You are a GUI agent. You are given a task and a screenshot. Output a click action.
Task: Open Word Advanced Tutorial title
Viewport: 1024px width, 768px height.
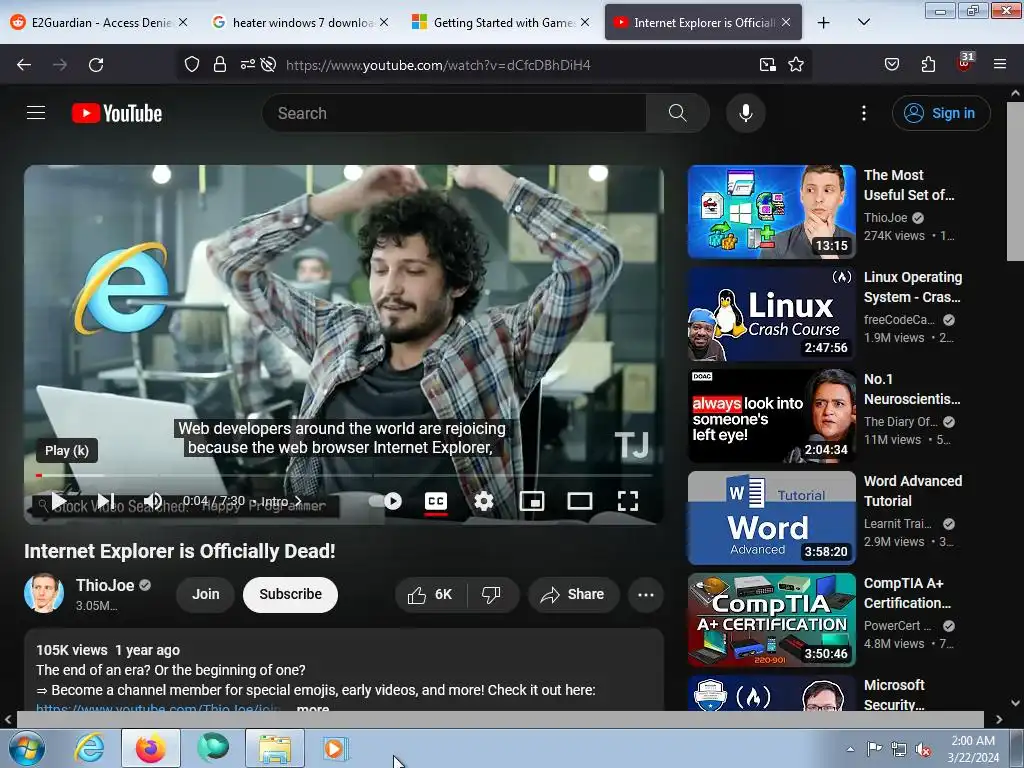point(913,491)
